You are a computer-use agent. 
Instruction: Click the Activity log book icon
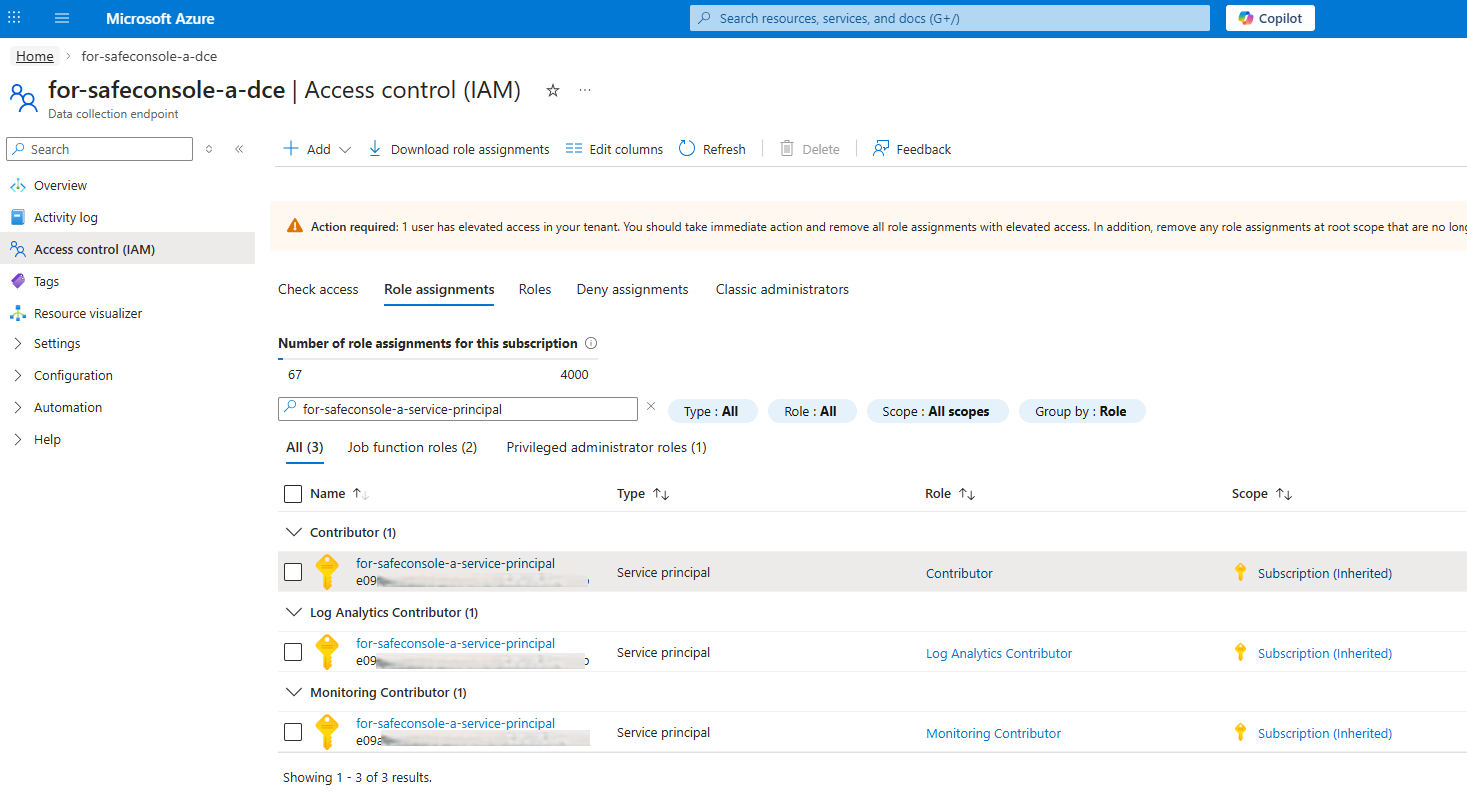(17, 217)
